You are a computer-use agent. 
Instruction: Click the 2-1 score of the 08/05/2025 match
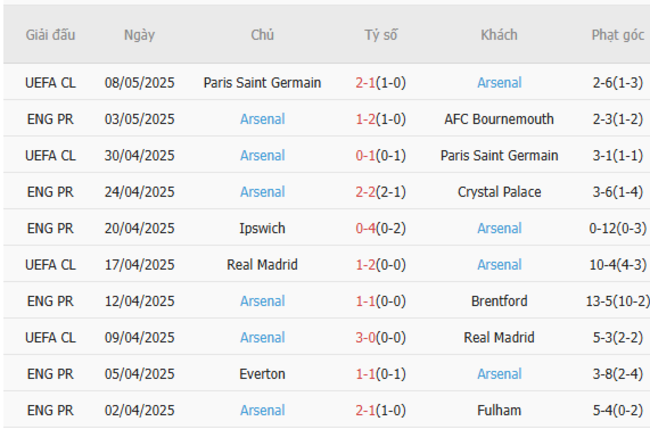pyautogui.click(x=367, y=83)
